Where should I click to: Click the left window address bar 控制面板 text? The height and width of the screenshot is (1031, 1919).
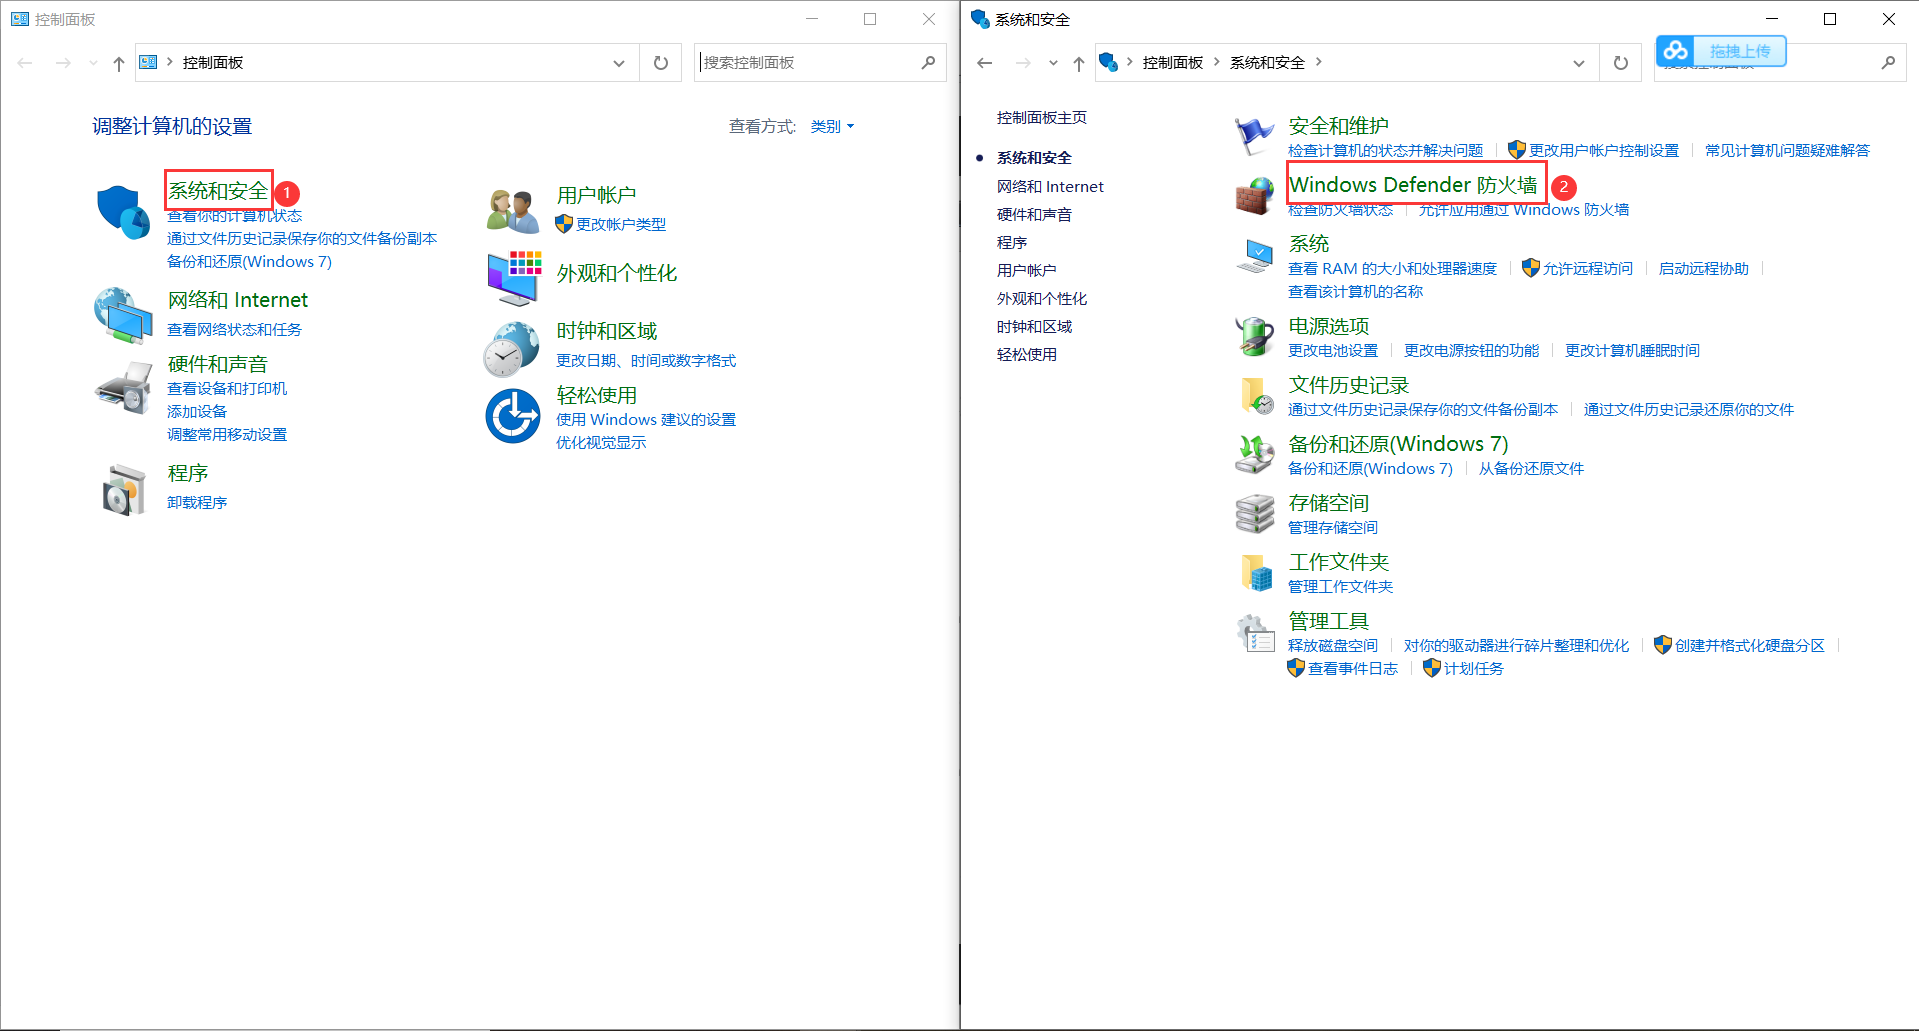coord(213,63)
